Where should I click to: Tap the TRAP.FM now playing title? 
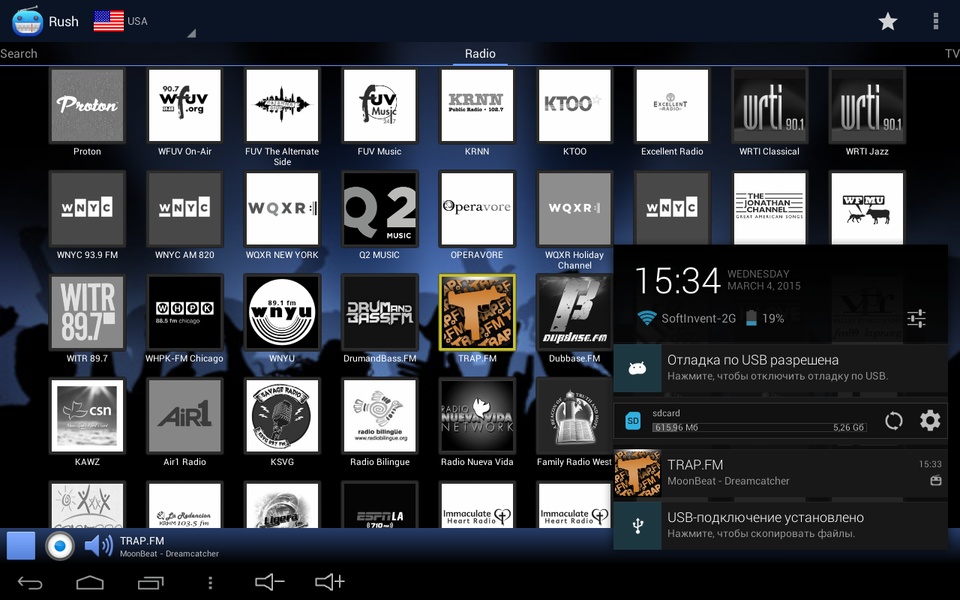point(142,541)
